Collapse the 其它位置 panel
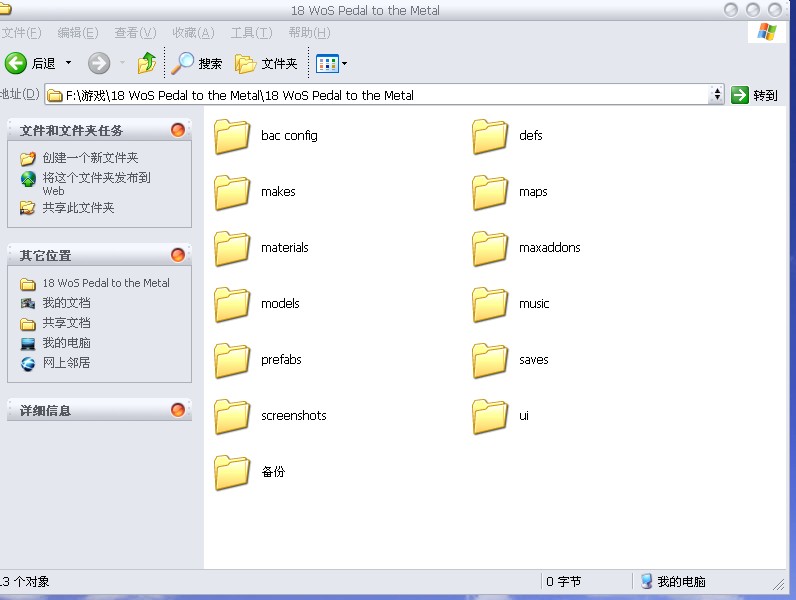796x600 pixels. [x=178, y=255]
